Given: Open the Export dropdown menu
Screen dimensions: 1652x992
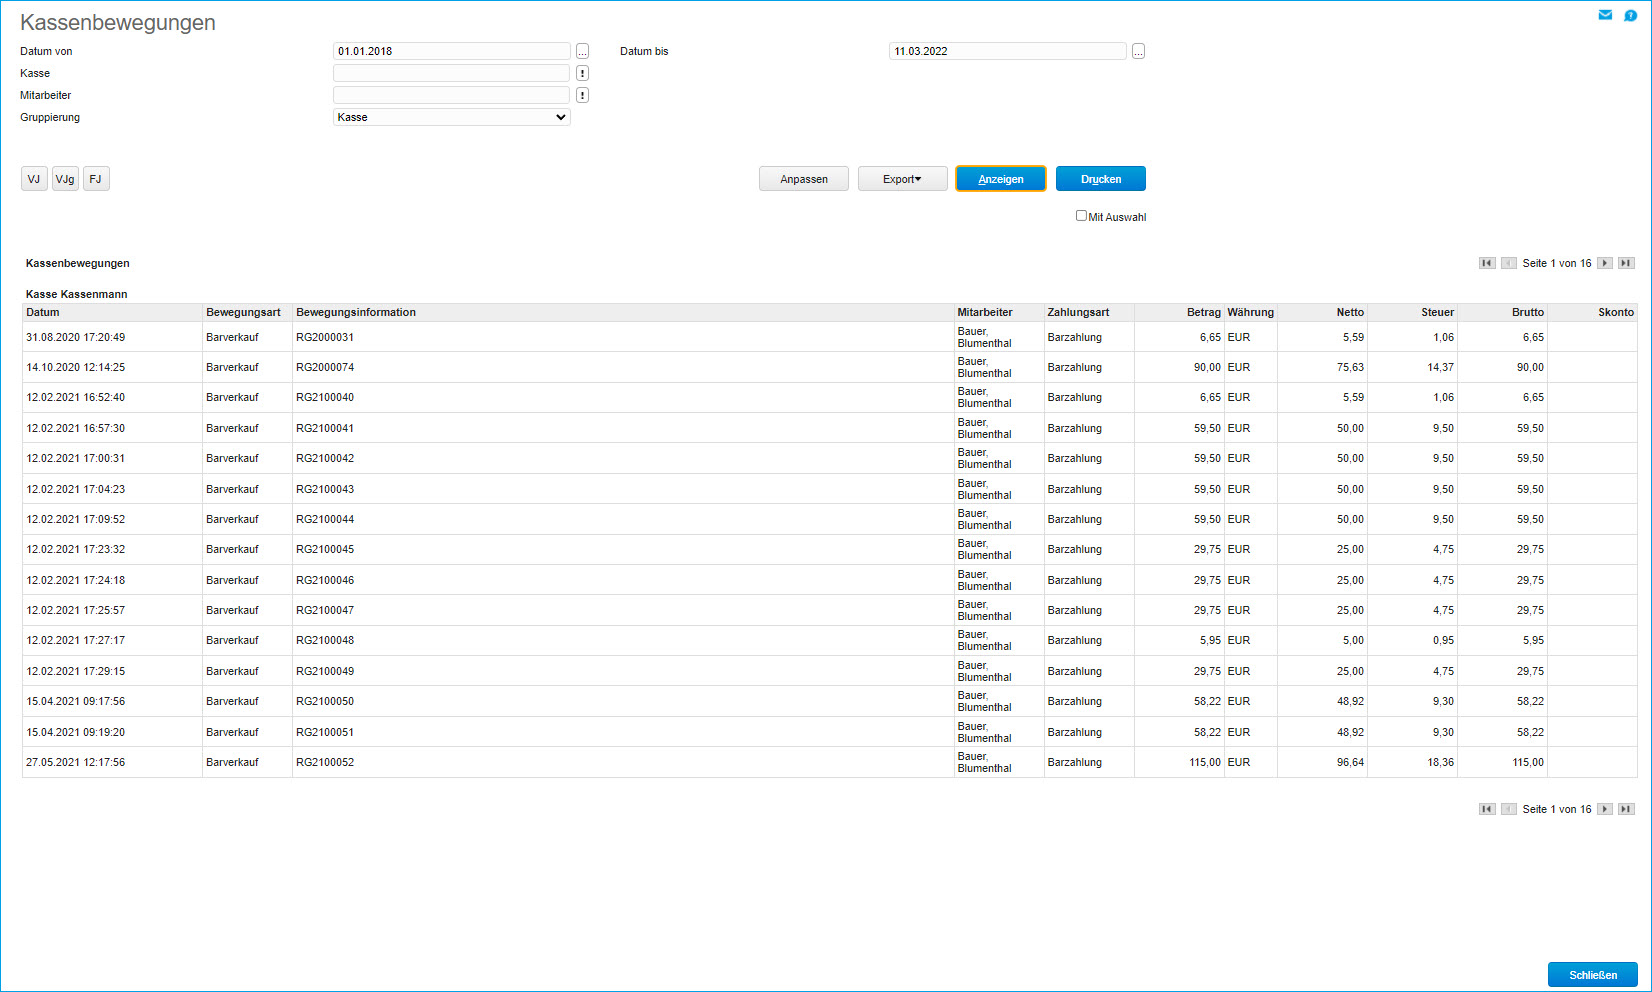Looking at the screenshot, I should (902, 179).
